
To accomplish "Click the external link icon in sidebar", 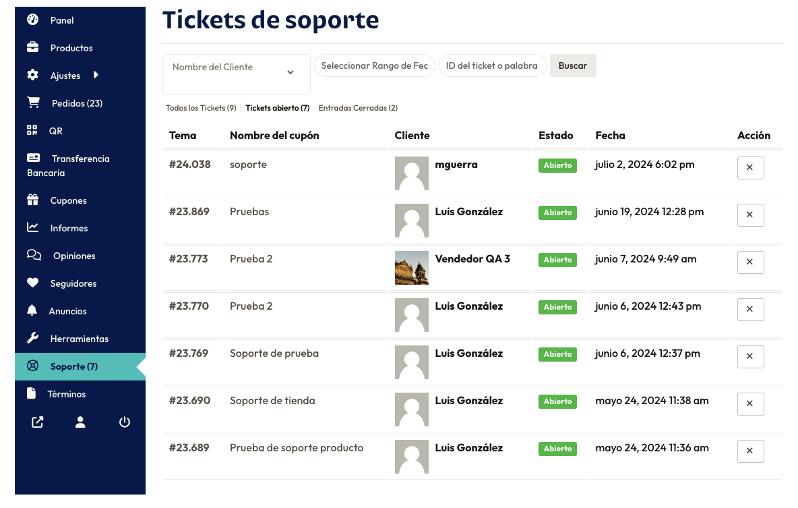I will pyautogui.click(x=37, y=422).
